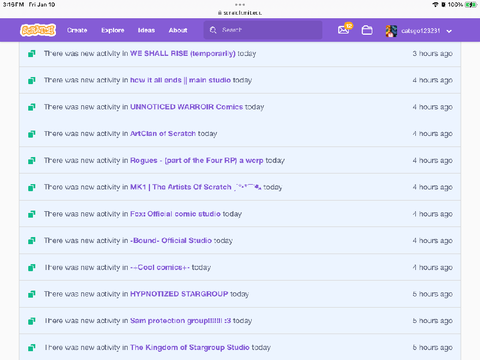Click studio icon beside WE SHALL RISE
This screenshot has height=360, width=480.
point(32,53)
